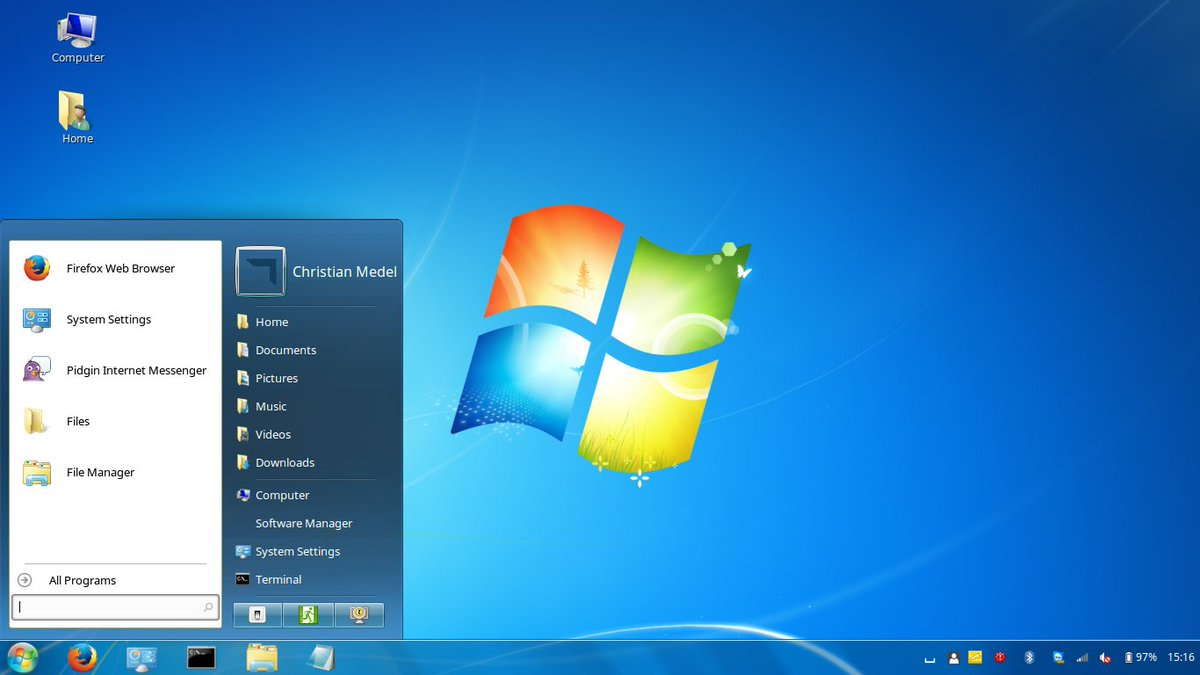Launch Software Manager
This screenshot has width=1200, height=675.
coord(306,524)
